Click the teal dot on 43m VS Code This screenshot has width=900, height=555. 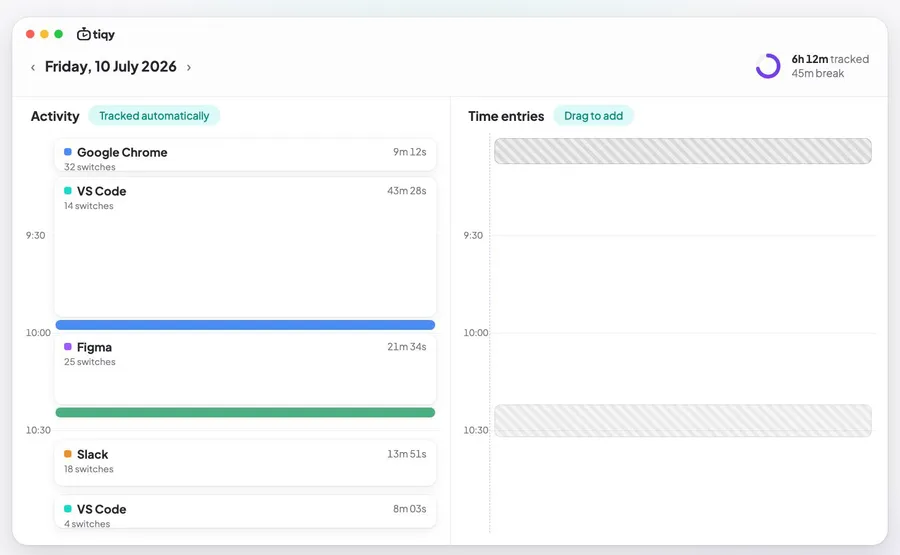click(x=68, y=191)
